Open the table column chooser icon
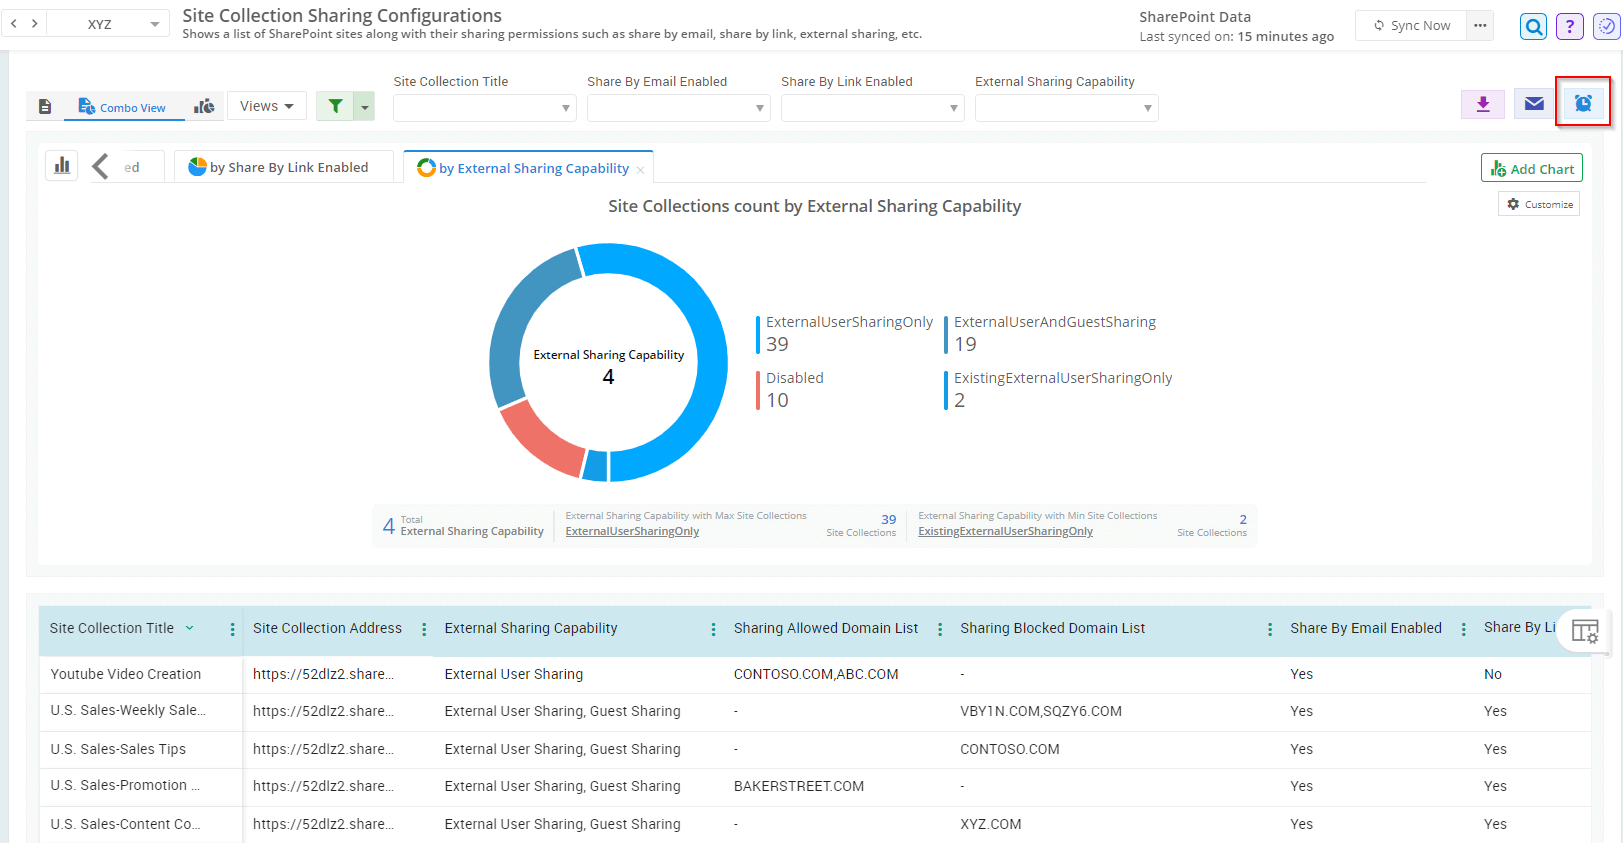 pyautogui.click(x=1585, y=631)
